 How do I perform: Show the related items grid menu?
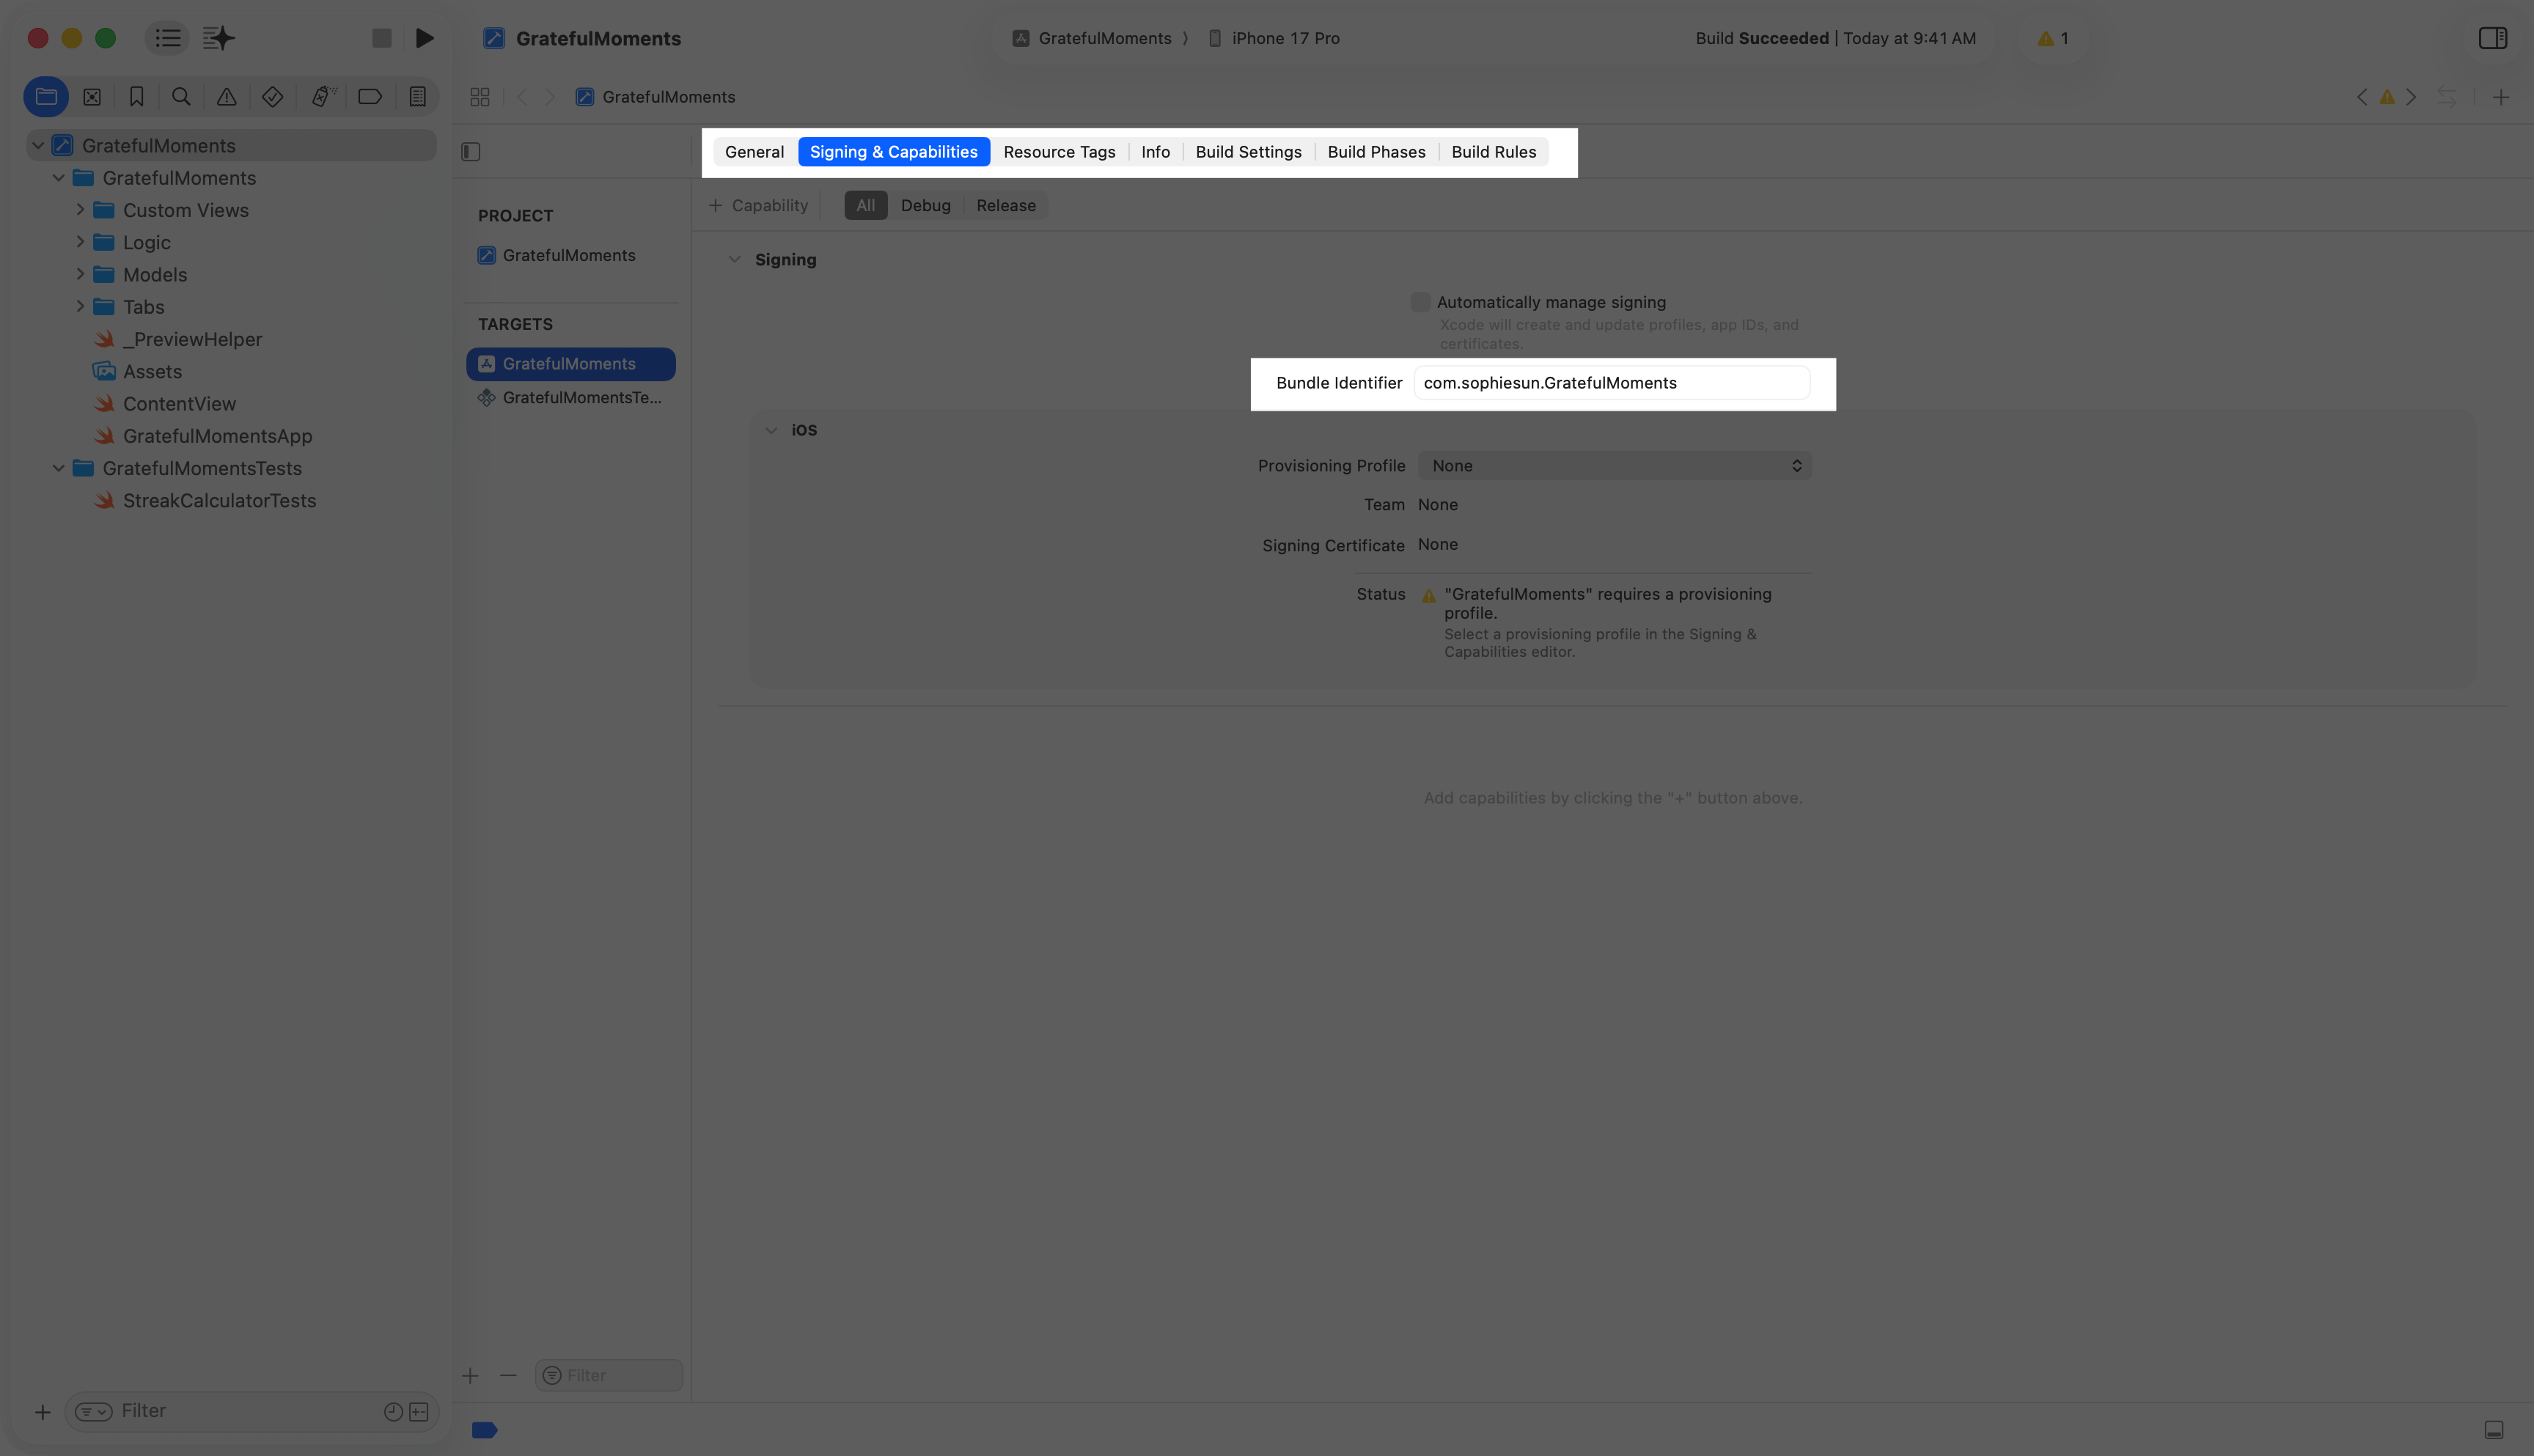[x=480, y=97]
